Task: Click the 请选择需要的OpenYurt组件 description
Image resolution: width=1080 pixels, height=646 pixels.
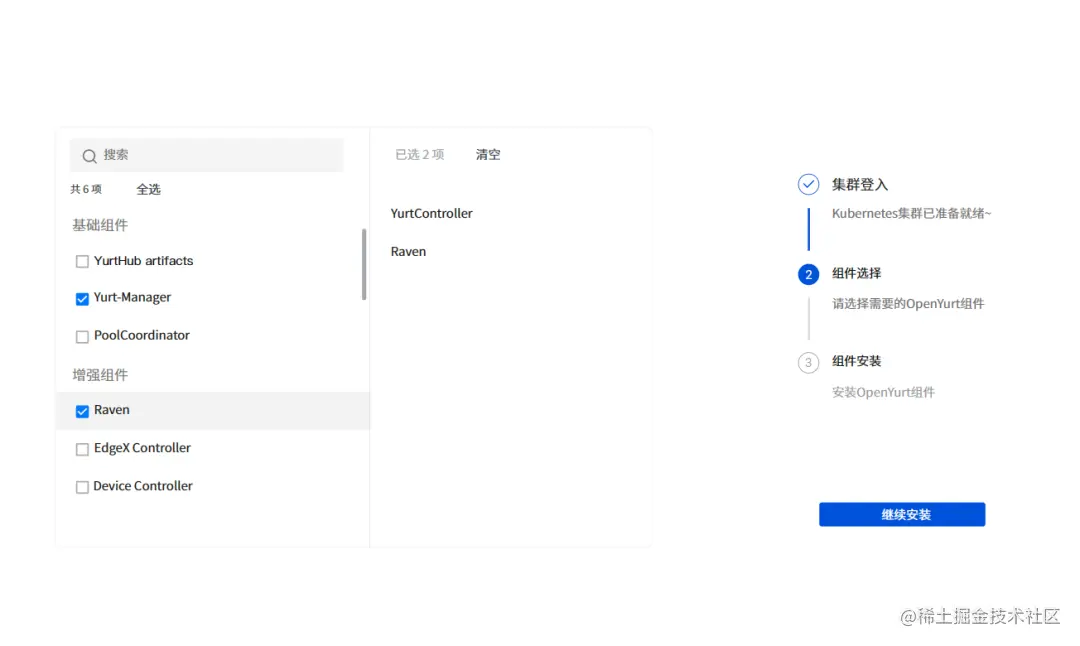Action: (908, 304)
